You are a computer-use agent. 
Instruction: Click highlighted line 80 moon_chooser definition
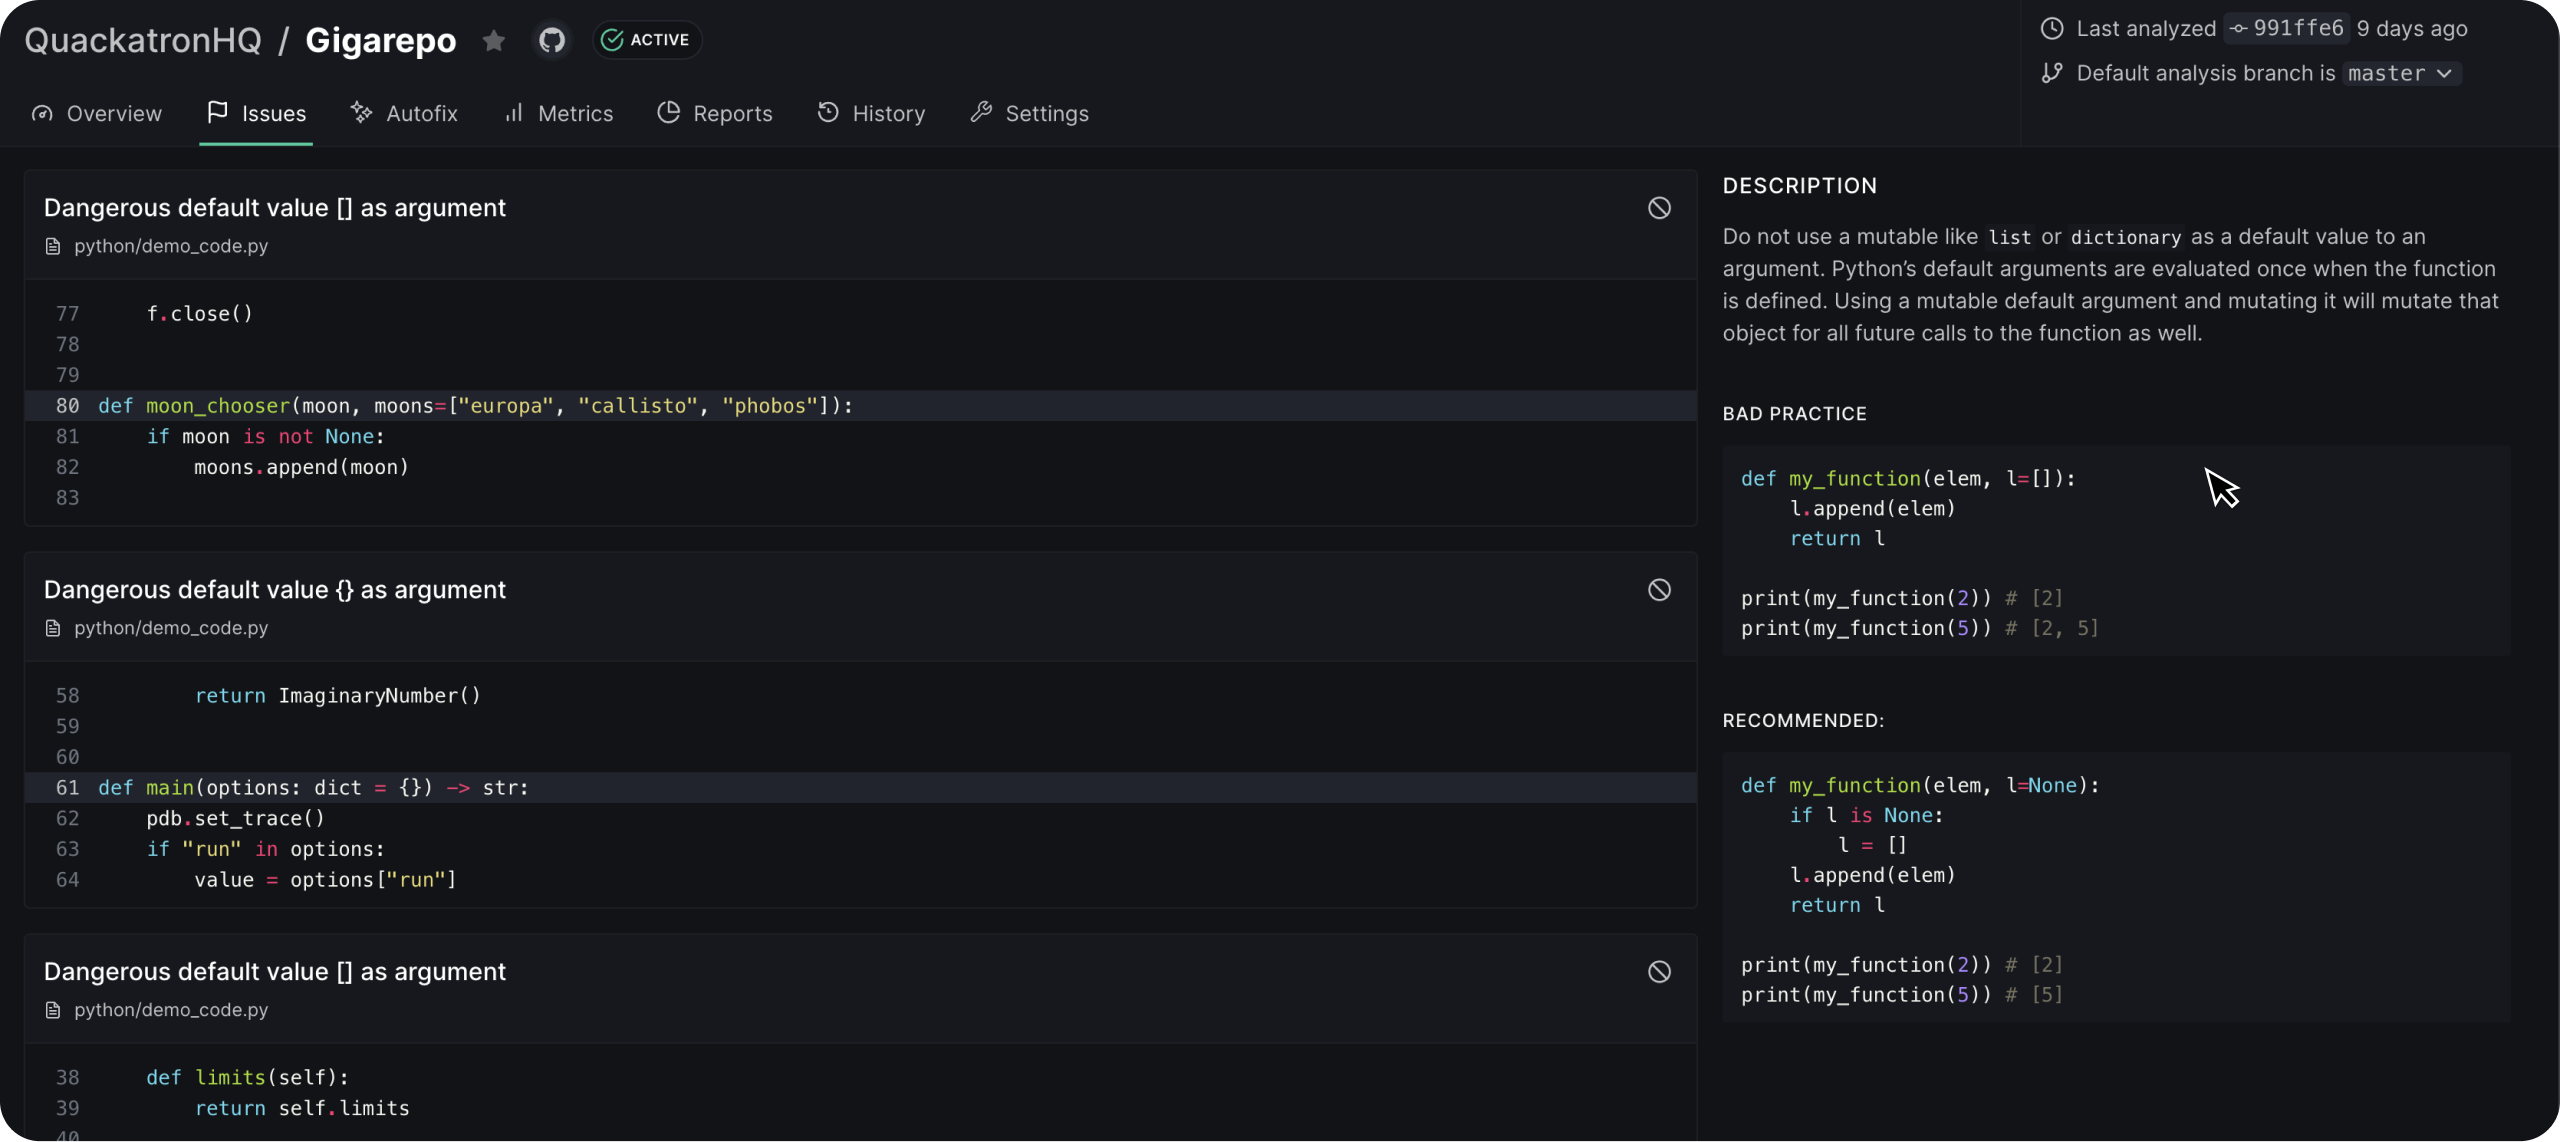click(x=475, y=406)
